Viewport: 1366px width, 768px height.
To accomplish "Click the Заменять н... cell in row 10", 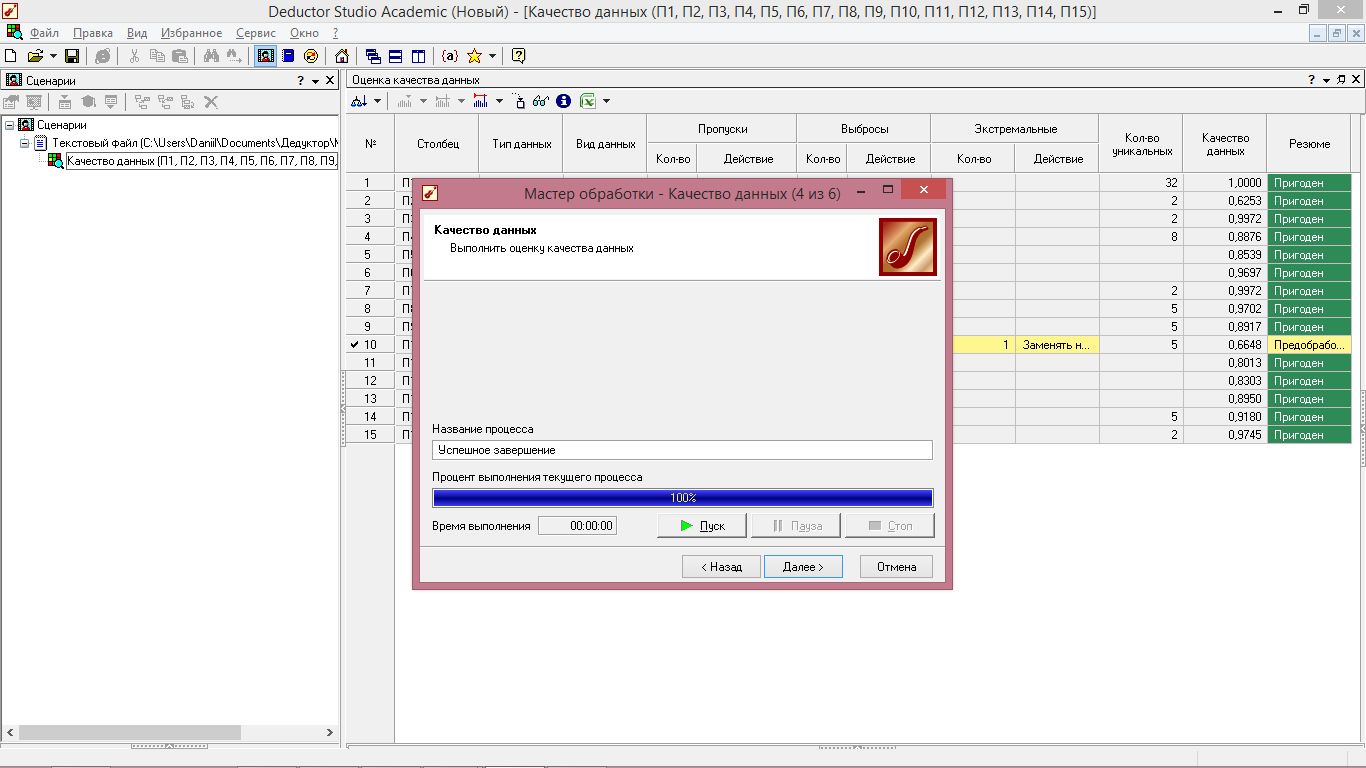I will (x=1058, y=345).
